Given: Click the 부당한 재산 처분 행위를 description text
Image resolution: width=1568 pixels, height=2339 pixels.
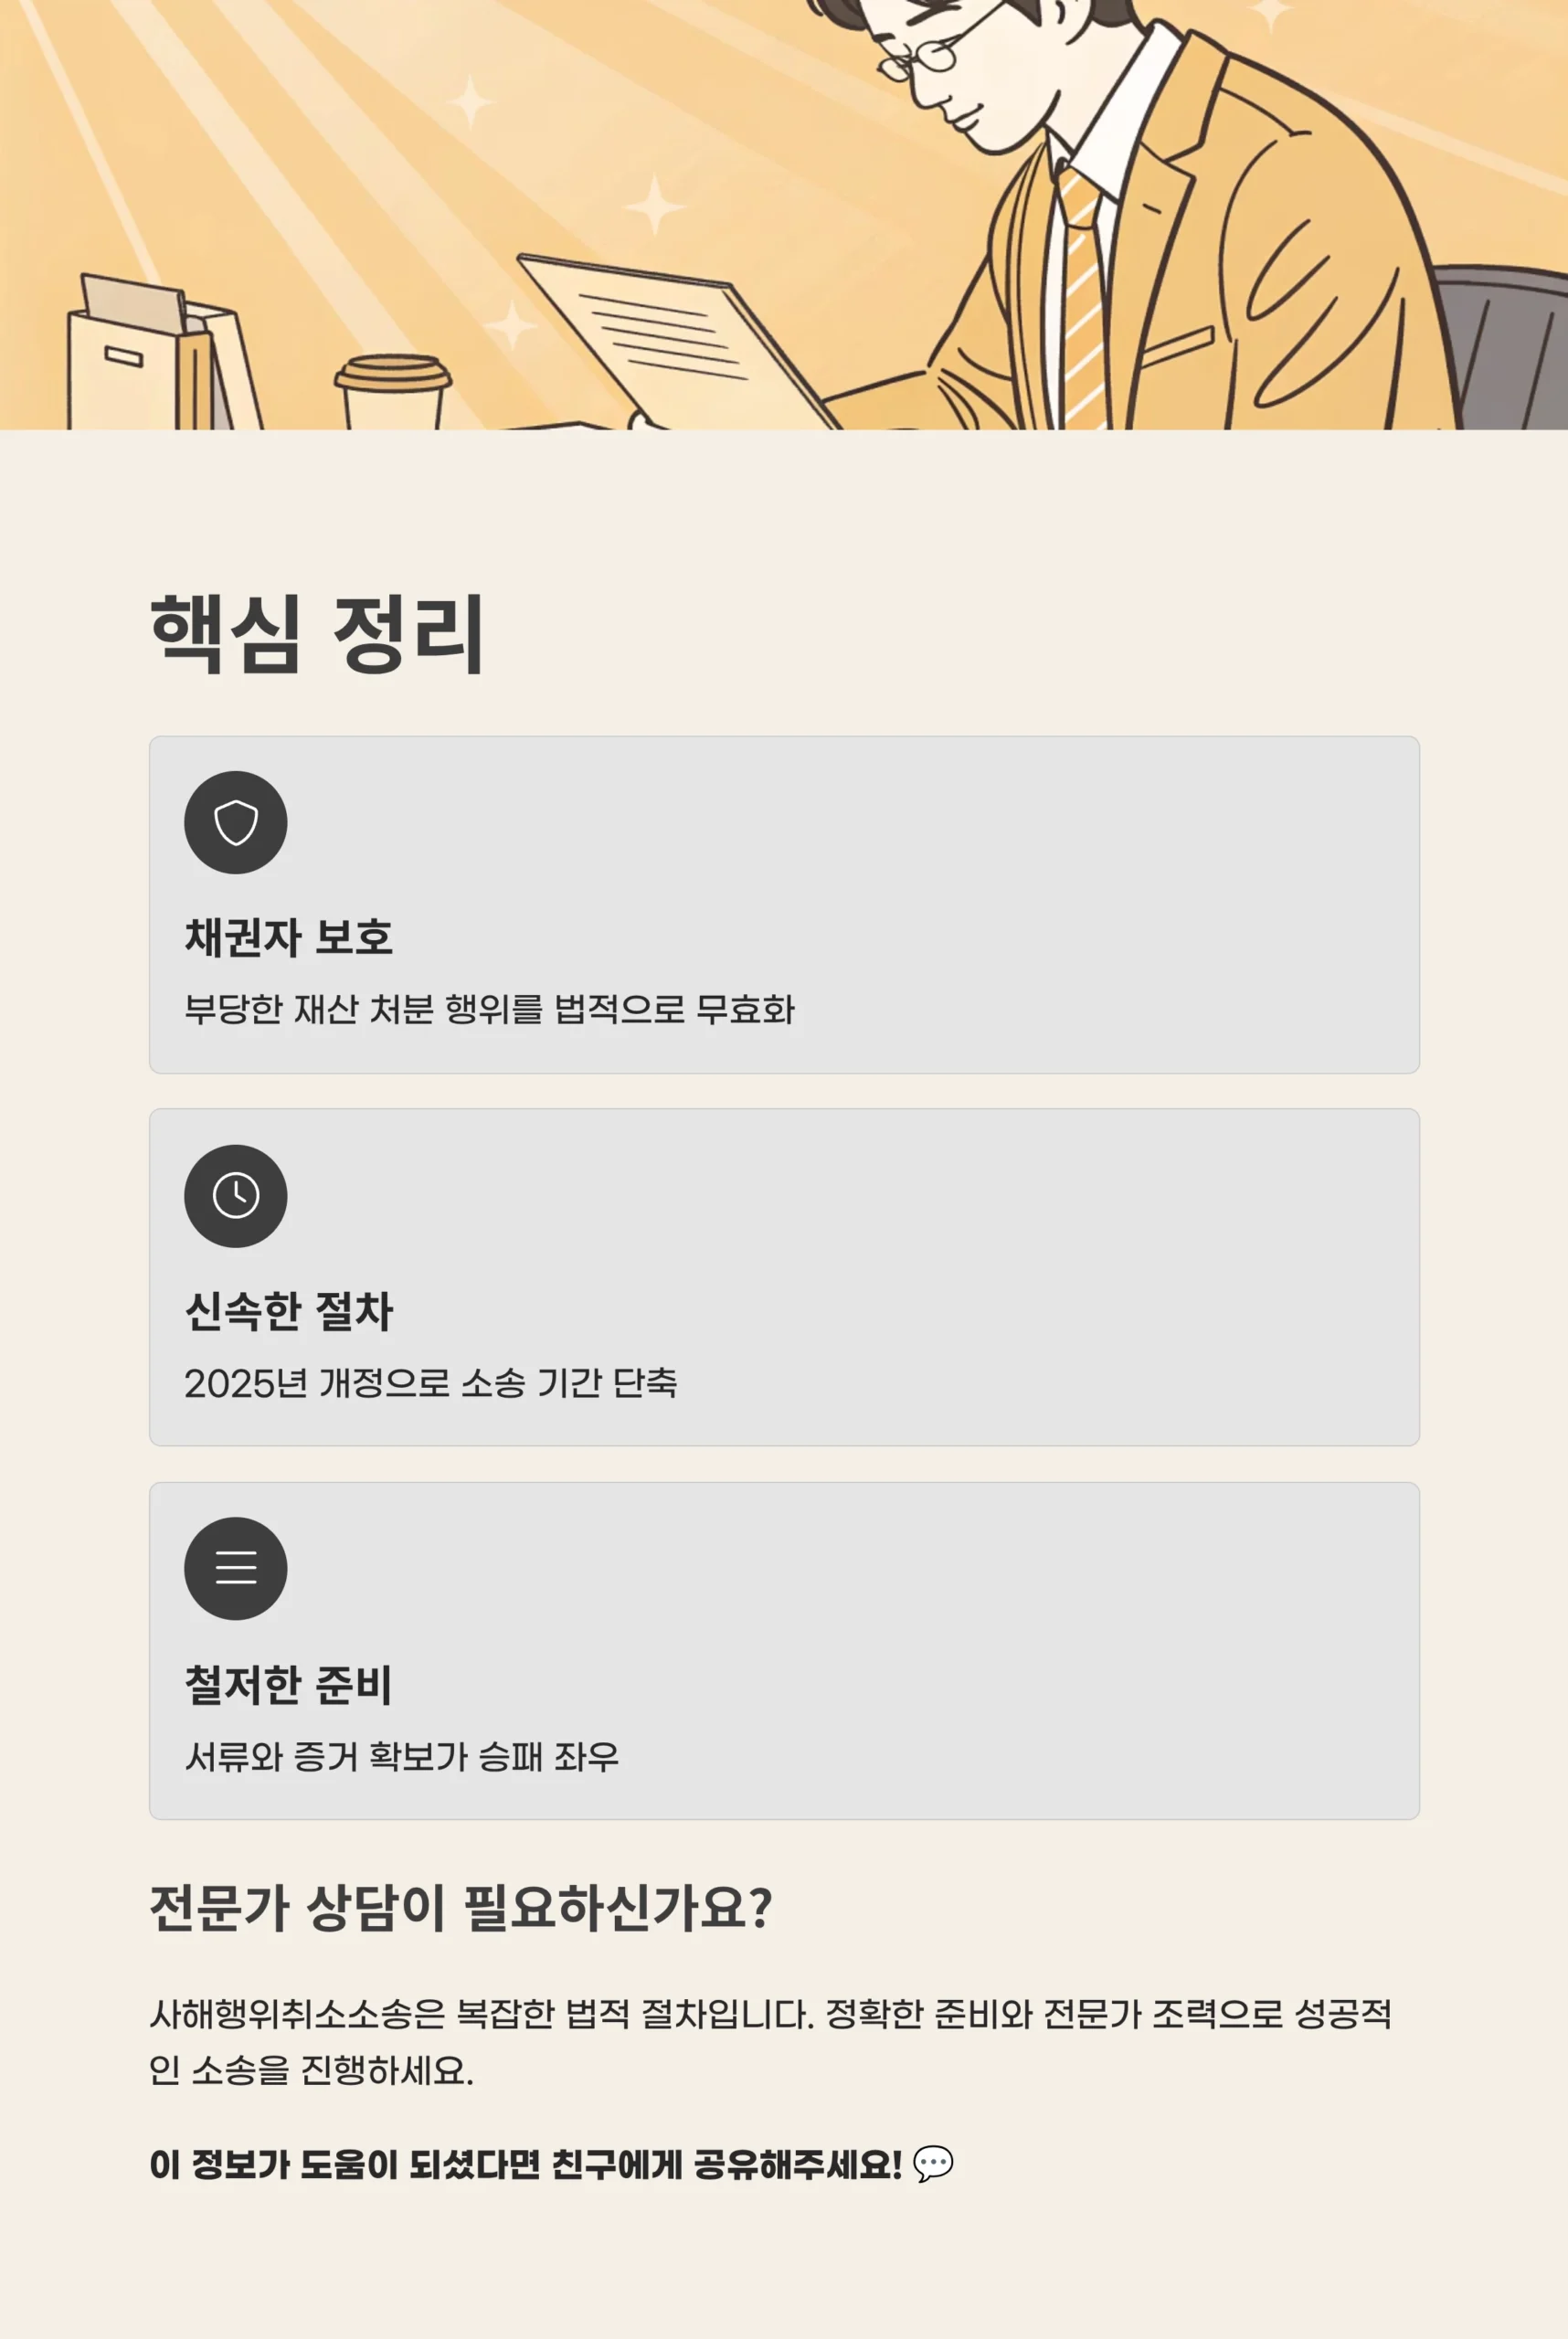Looking at the screenshot, I should (489, 1009).
